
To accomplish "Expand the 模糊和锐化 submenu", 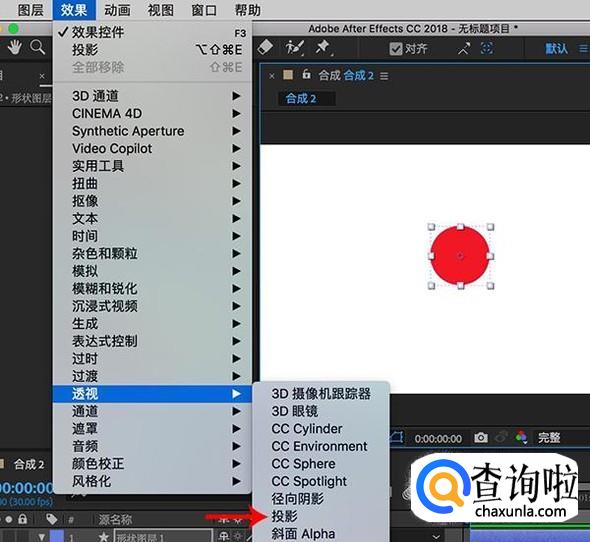I will tap(152, 288).
